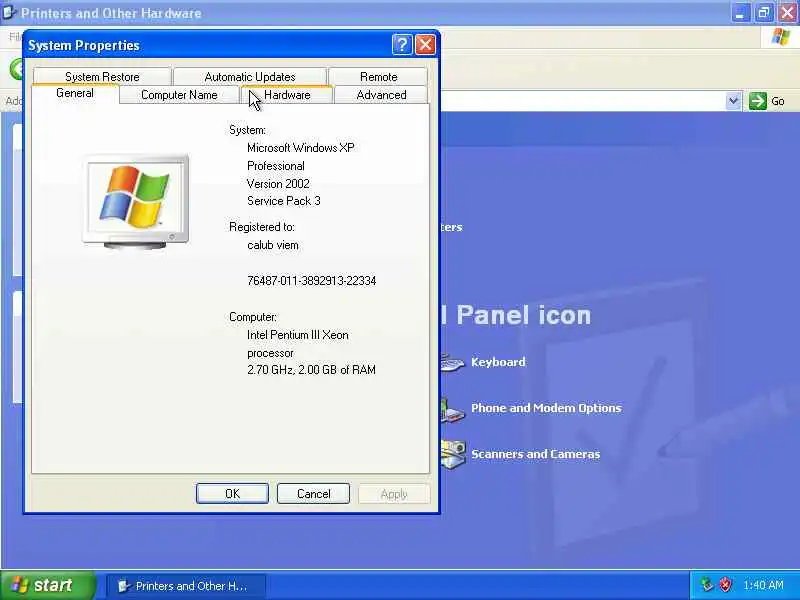This screenshot has height=600, width=800.
Task: Click the taskbar clock showing 1:40 AM
Action: pyautogui.click(x=763, y=585)
